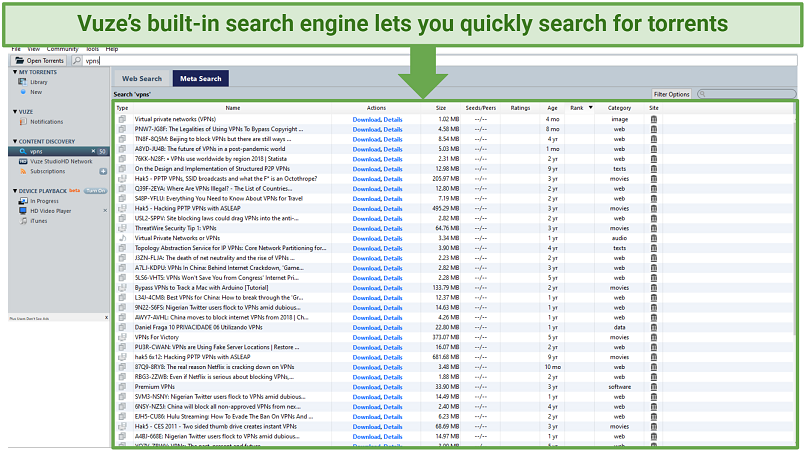
Task: Collapse the VUZE sidebar section
Action: click(x=15, y=112)
